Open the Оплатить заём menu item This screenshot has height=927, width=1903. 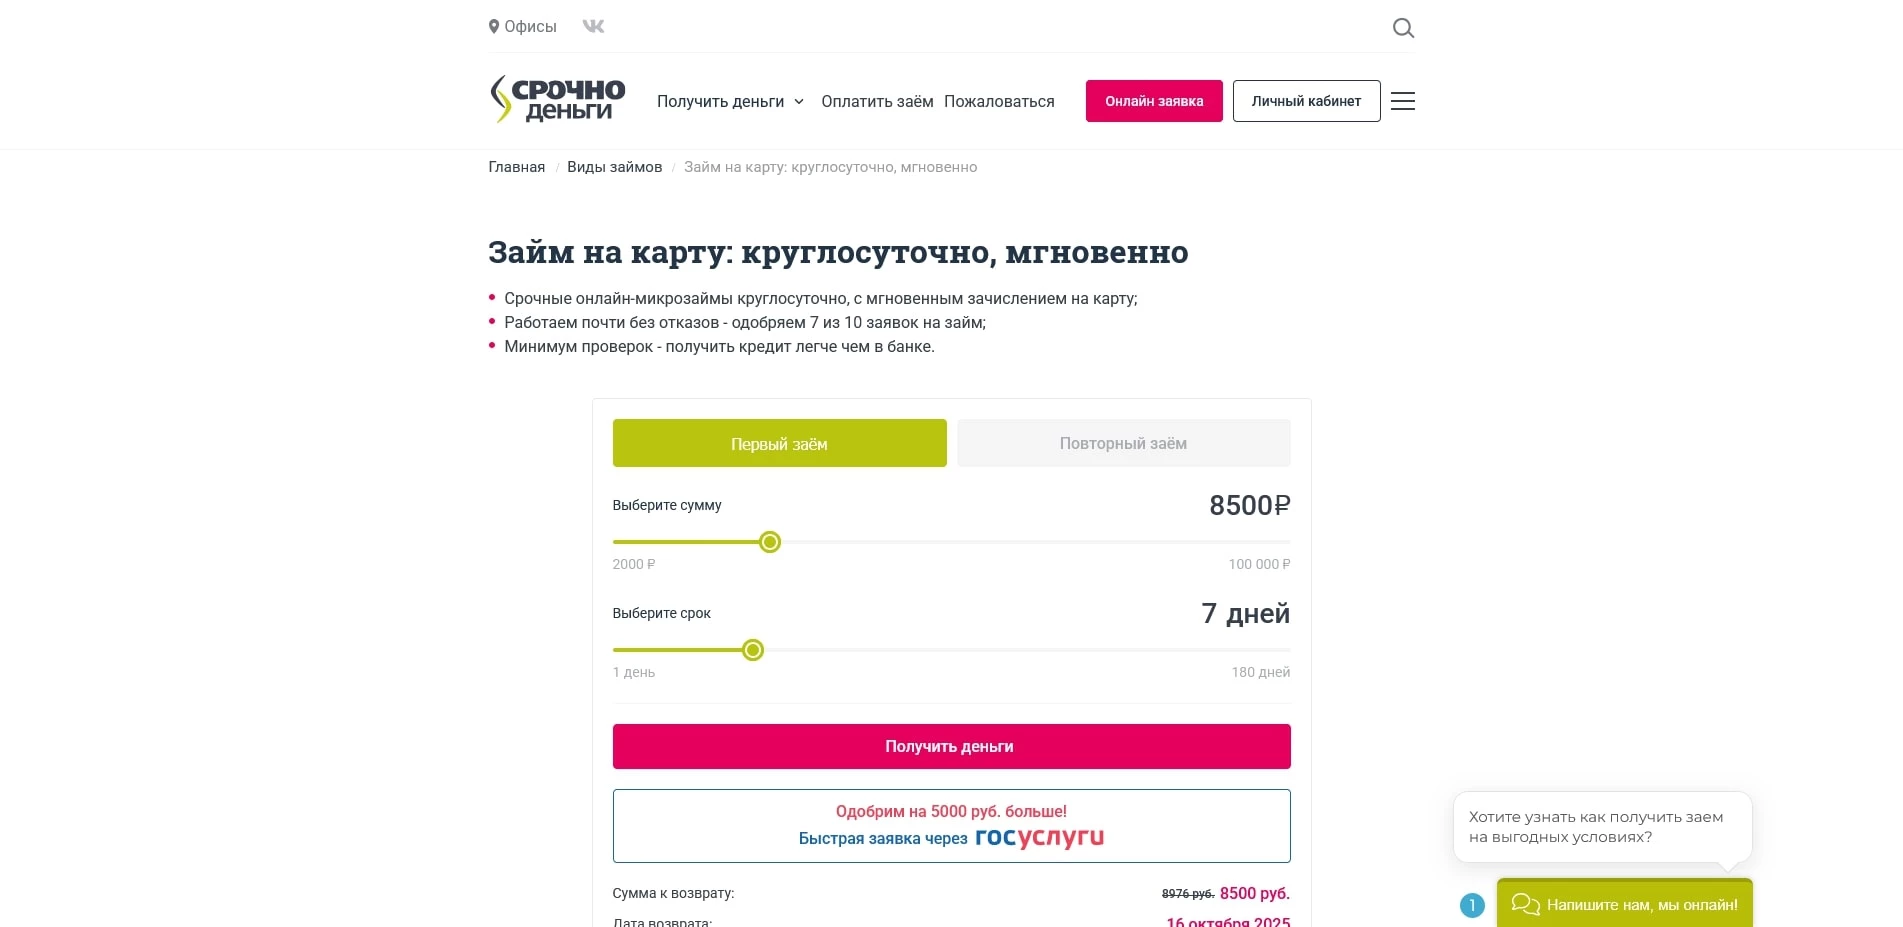pyautogui.click(x=876, y=101)
